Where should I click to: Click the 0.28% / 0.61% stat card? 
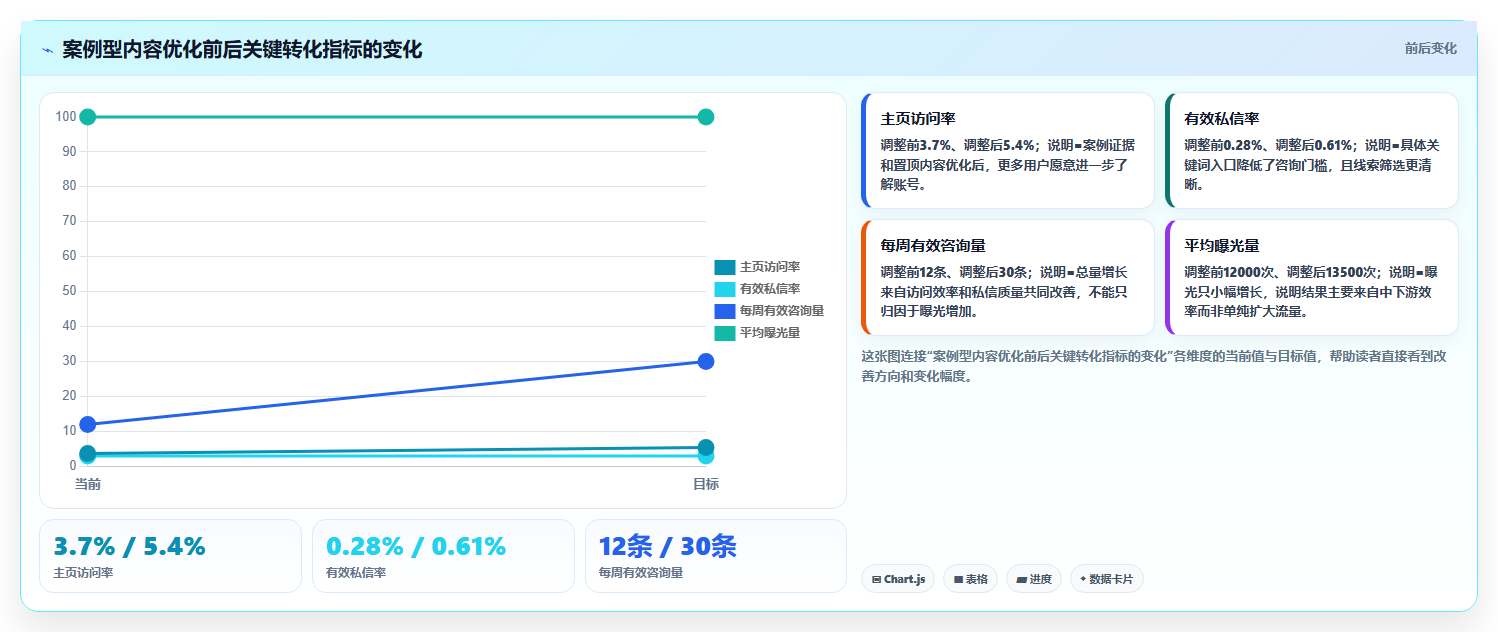pos(443,556)
